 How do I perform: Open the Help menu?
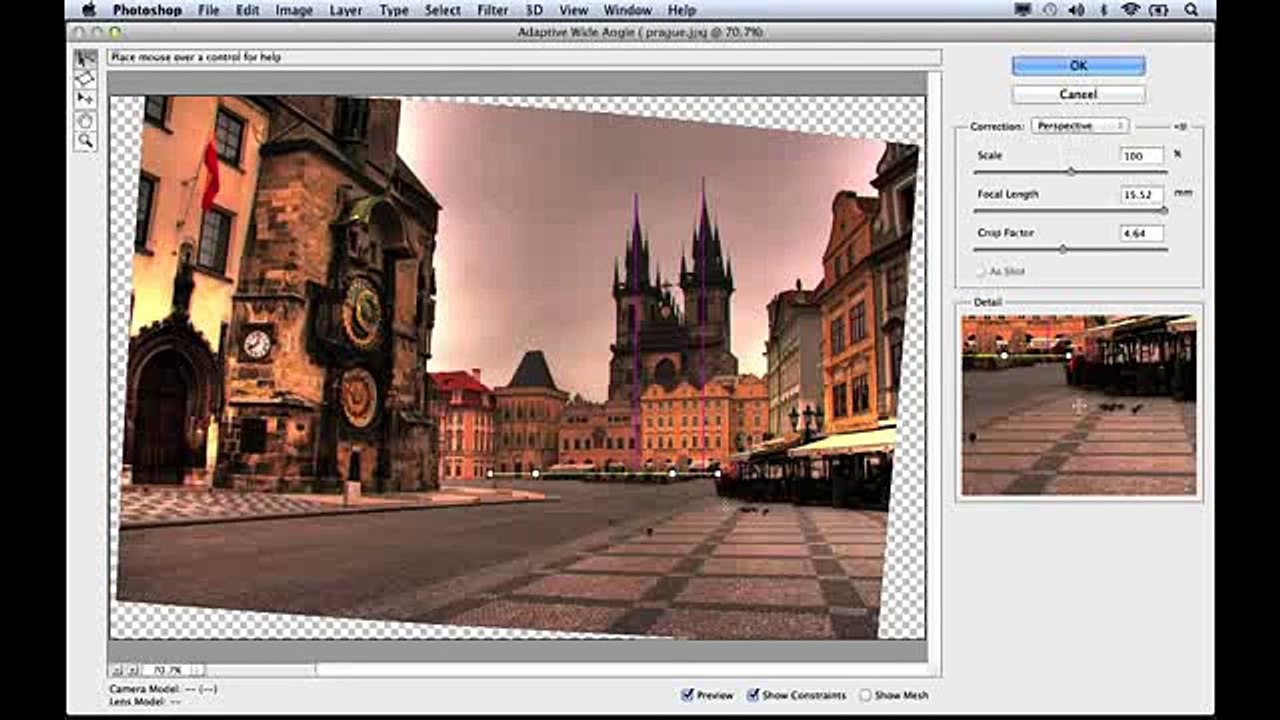pyautogui.click(x=681, y=10)
